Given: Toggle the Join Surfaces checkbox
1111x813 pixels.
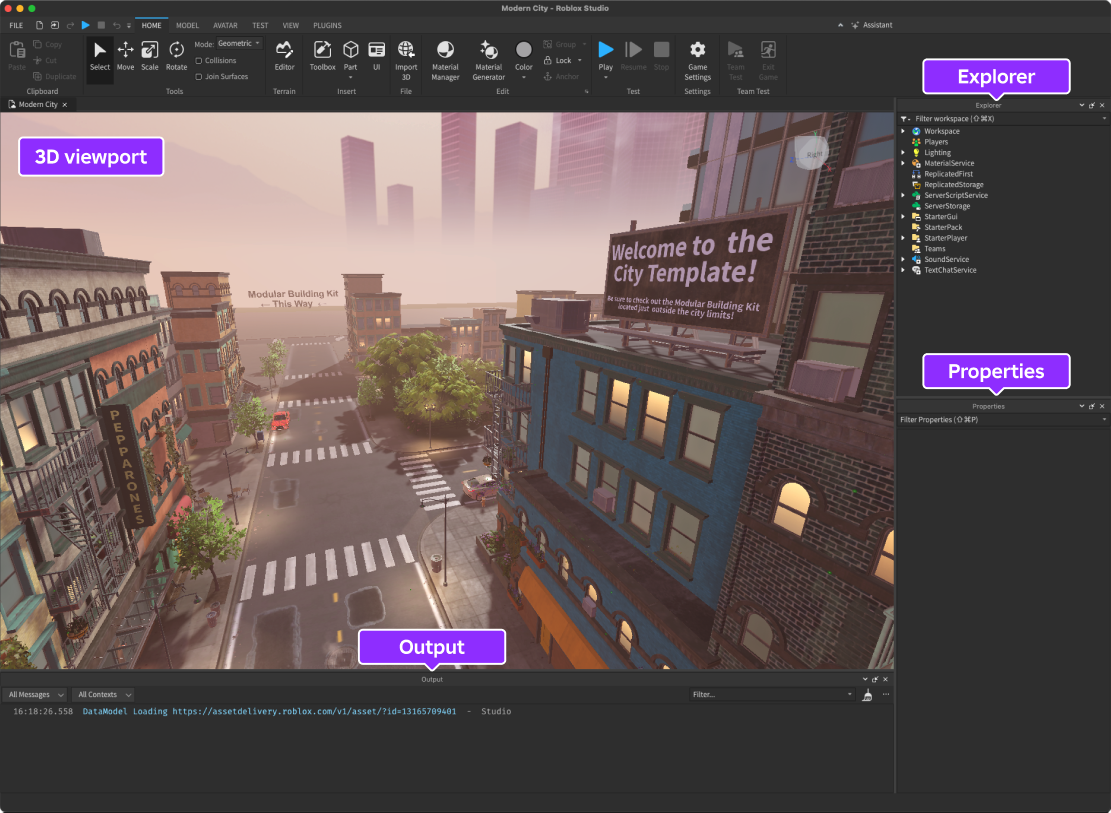Looking at the screenshot, I should click(198, 77).
